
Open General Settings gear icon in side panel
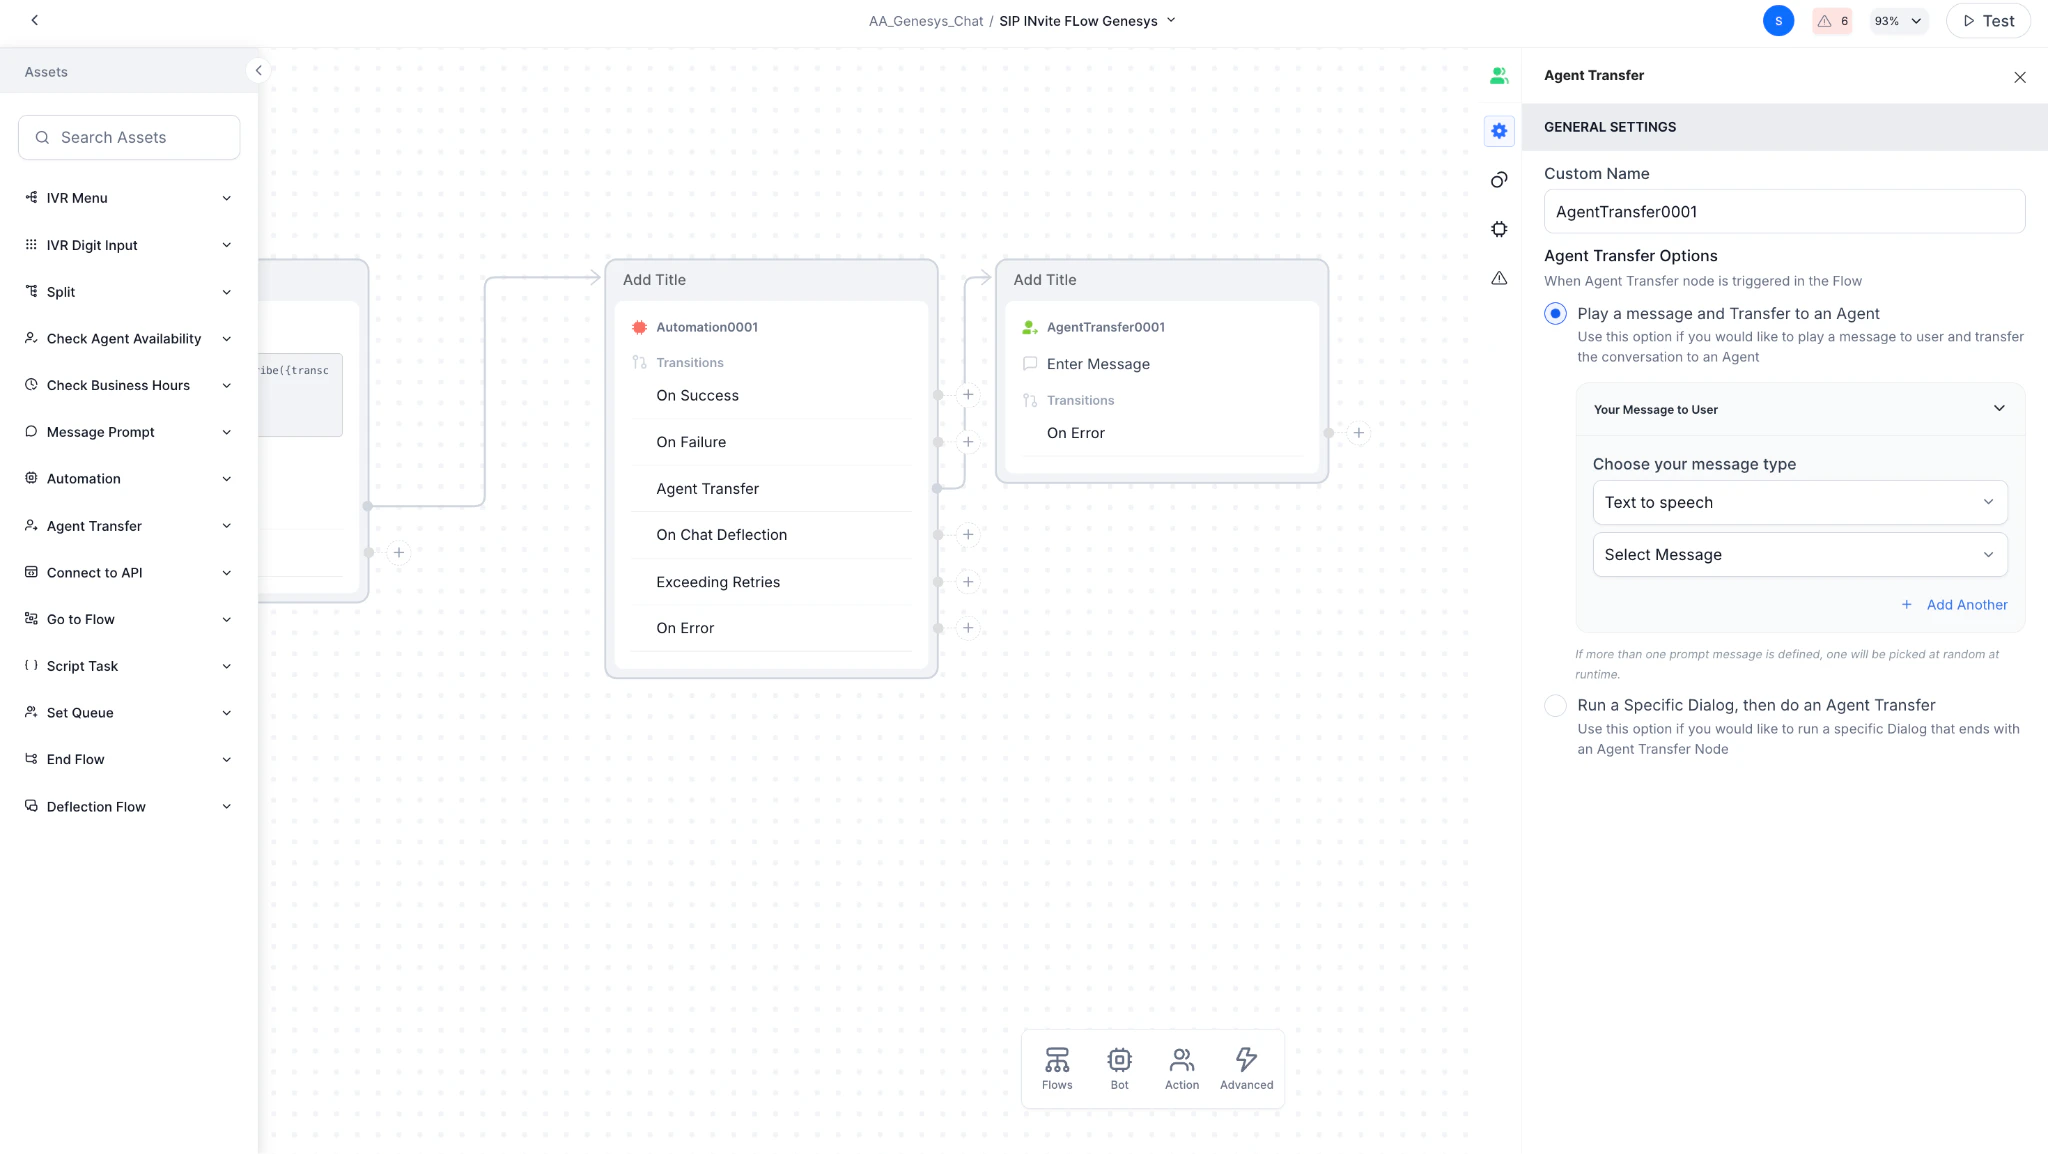pyautogui.click(x=1498, y=130)
